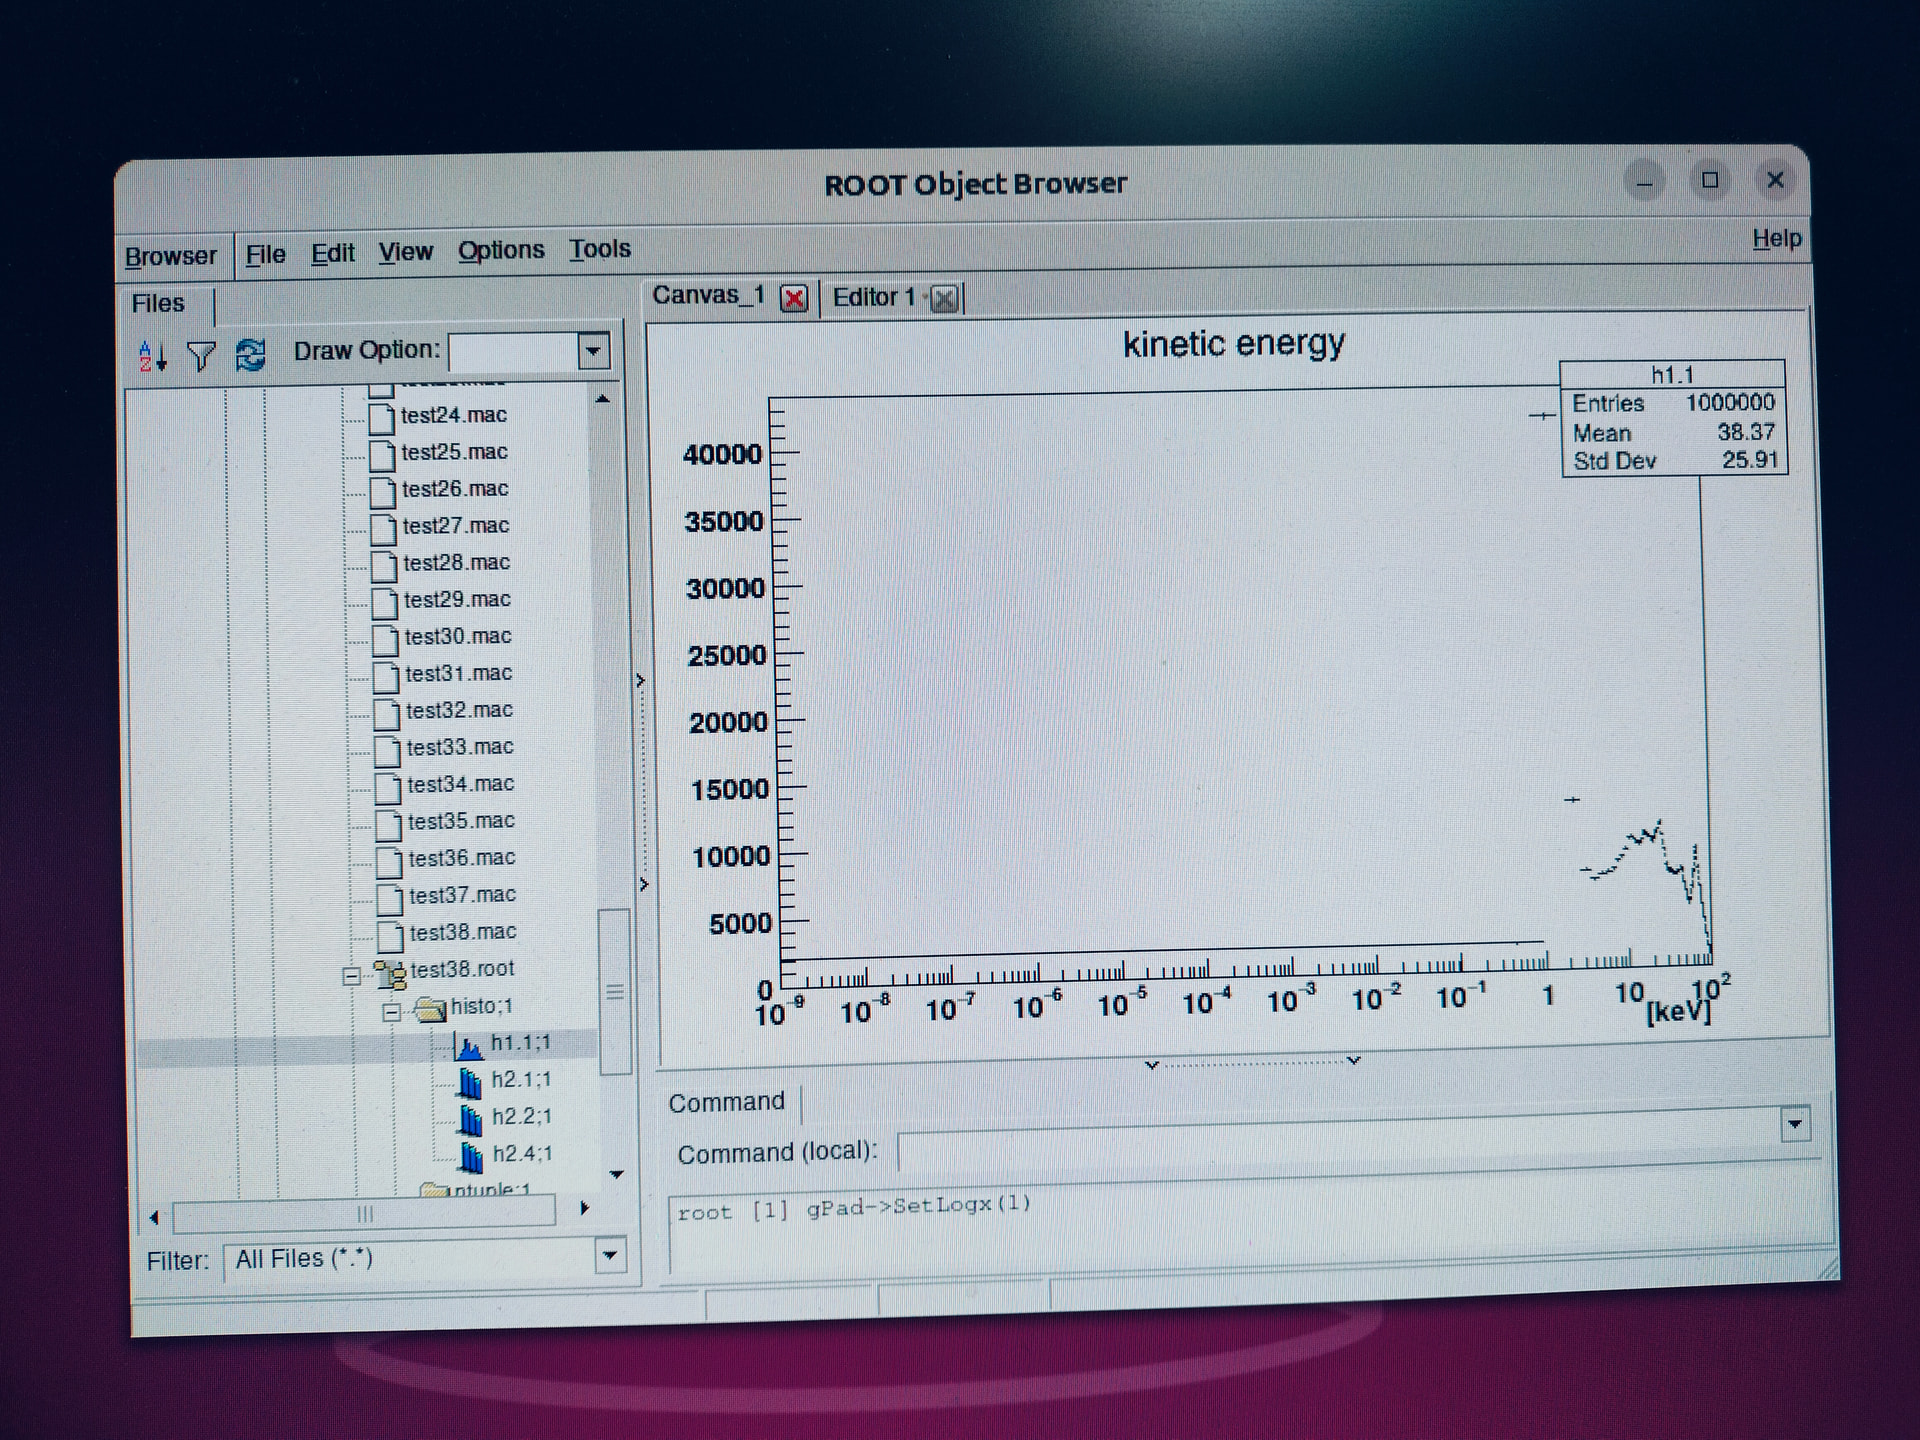Click the filter funnel icon
1920x1440 pixels.
pos(201,356)
